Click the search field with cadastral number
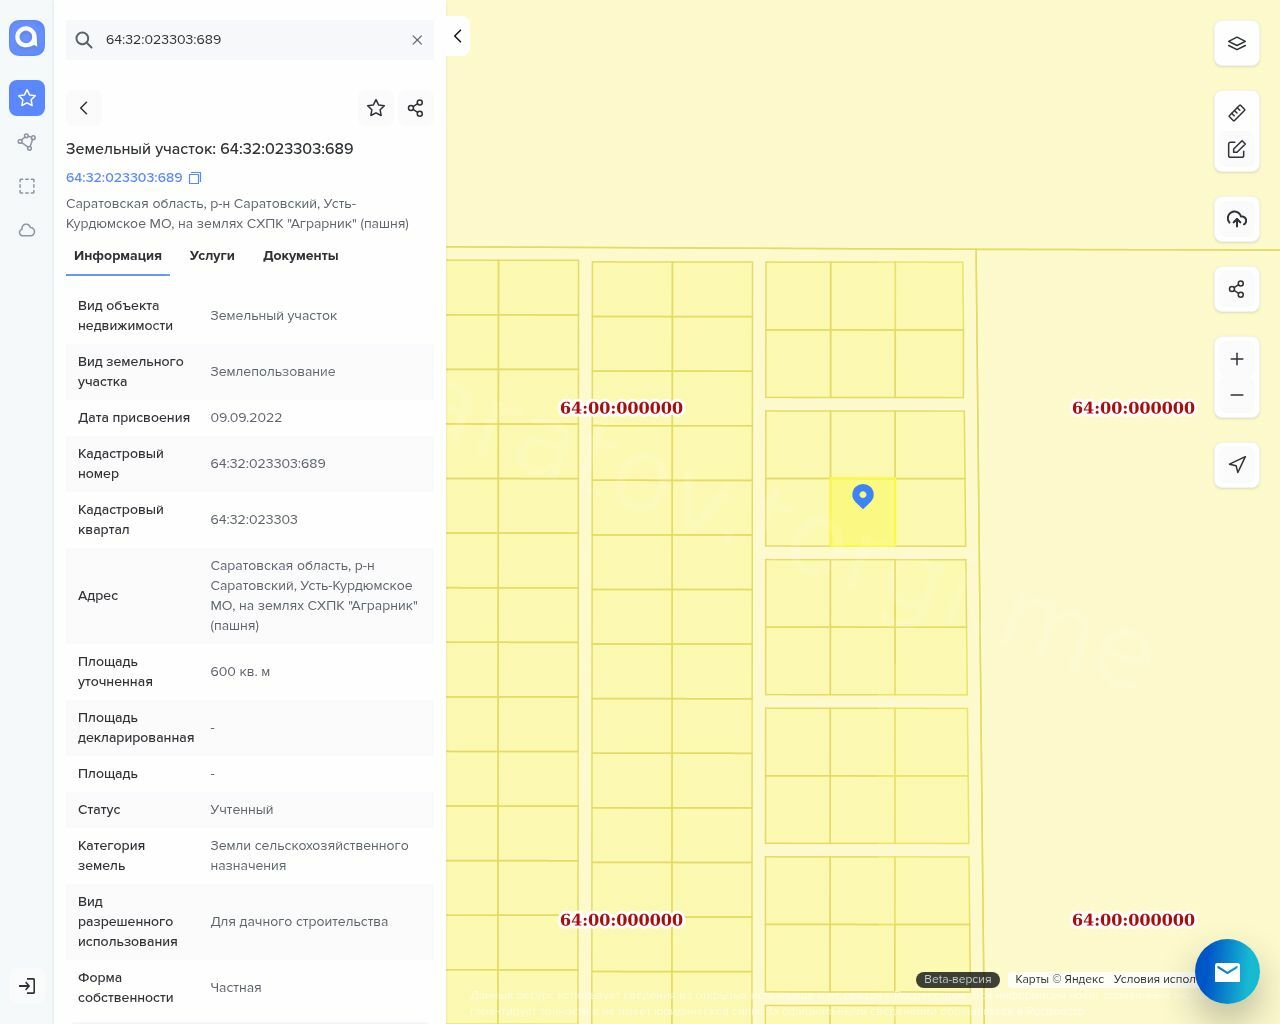 (250, 40)
